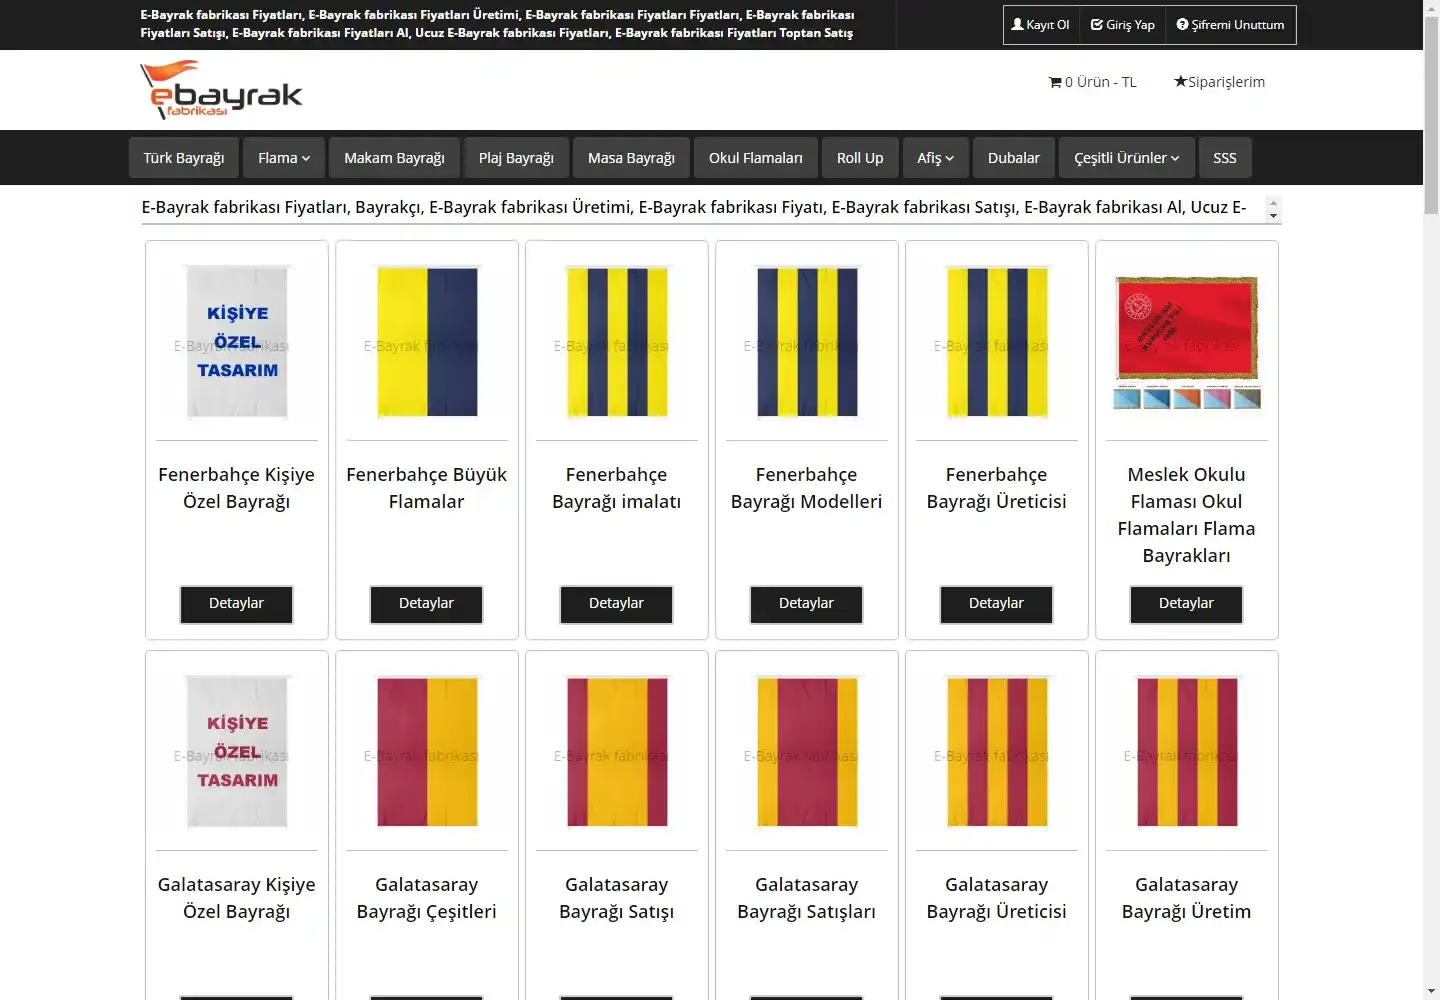Expand the Flama dropdown menu

point(284,158)
